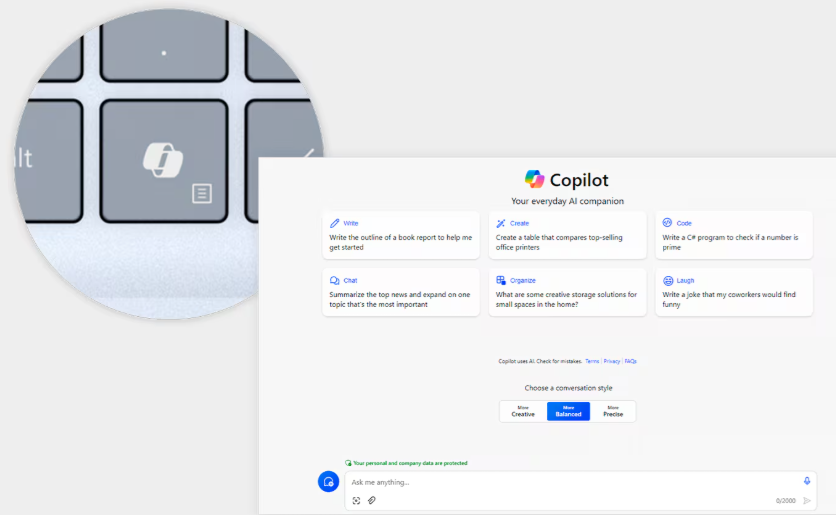Viewport: 836px width, 515px height.
Task: Open the Terms link
Action: coord(592,361)
